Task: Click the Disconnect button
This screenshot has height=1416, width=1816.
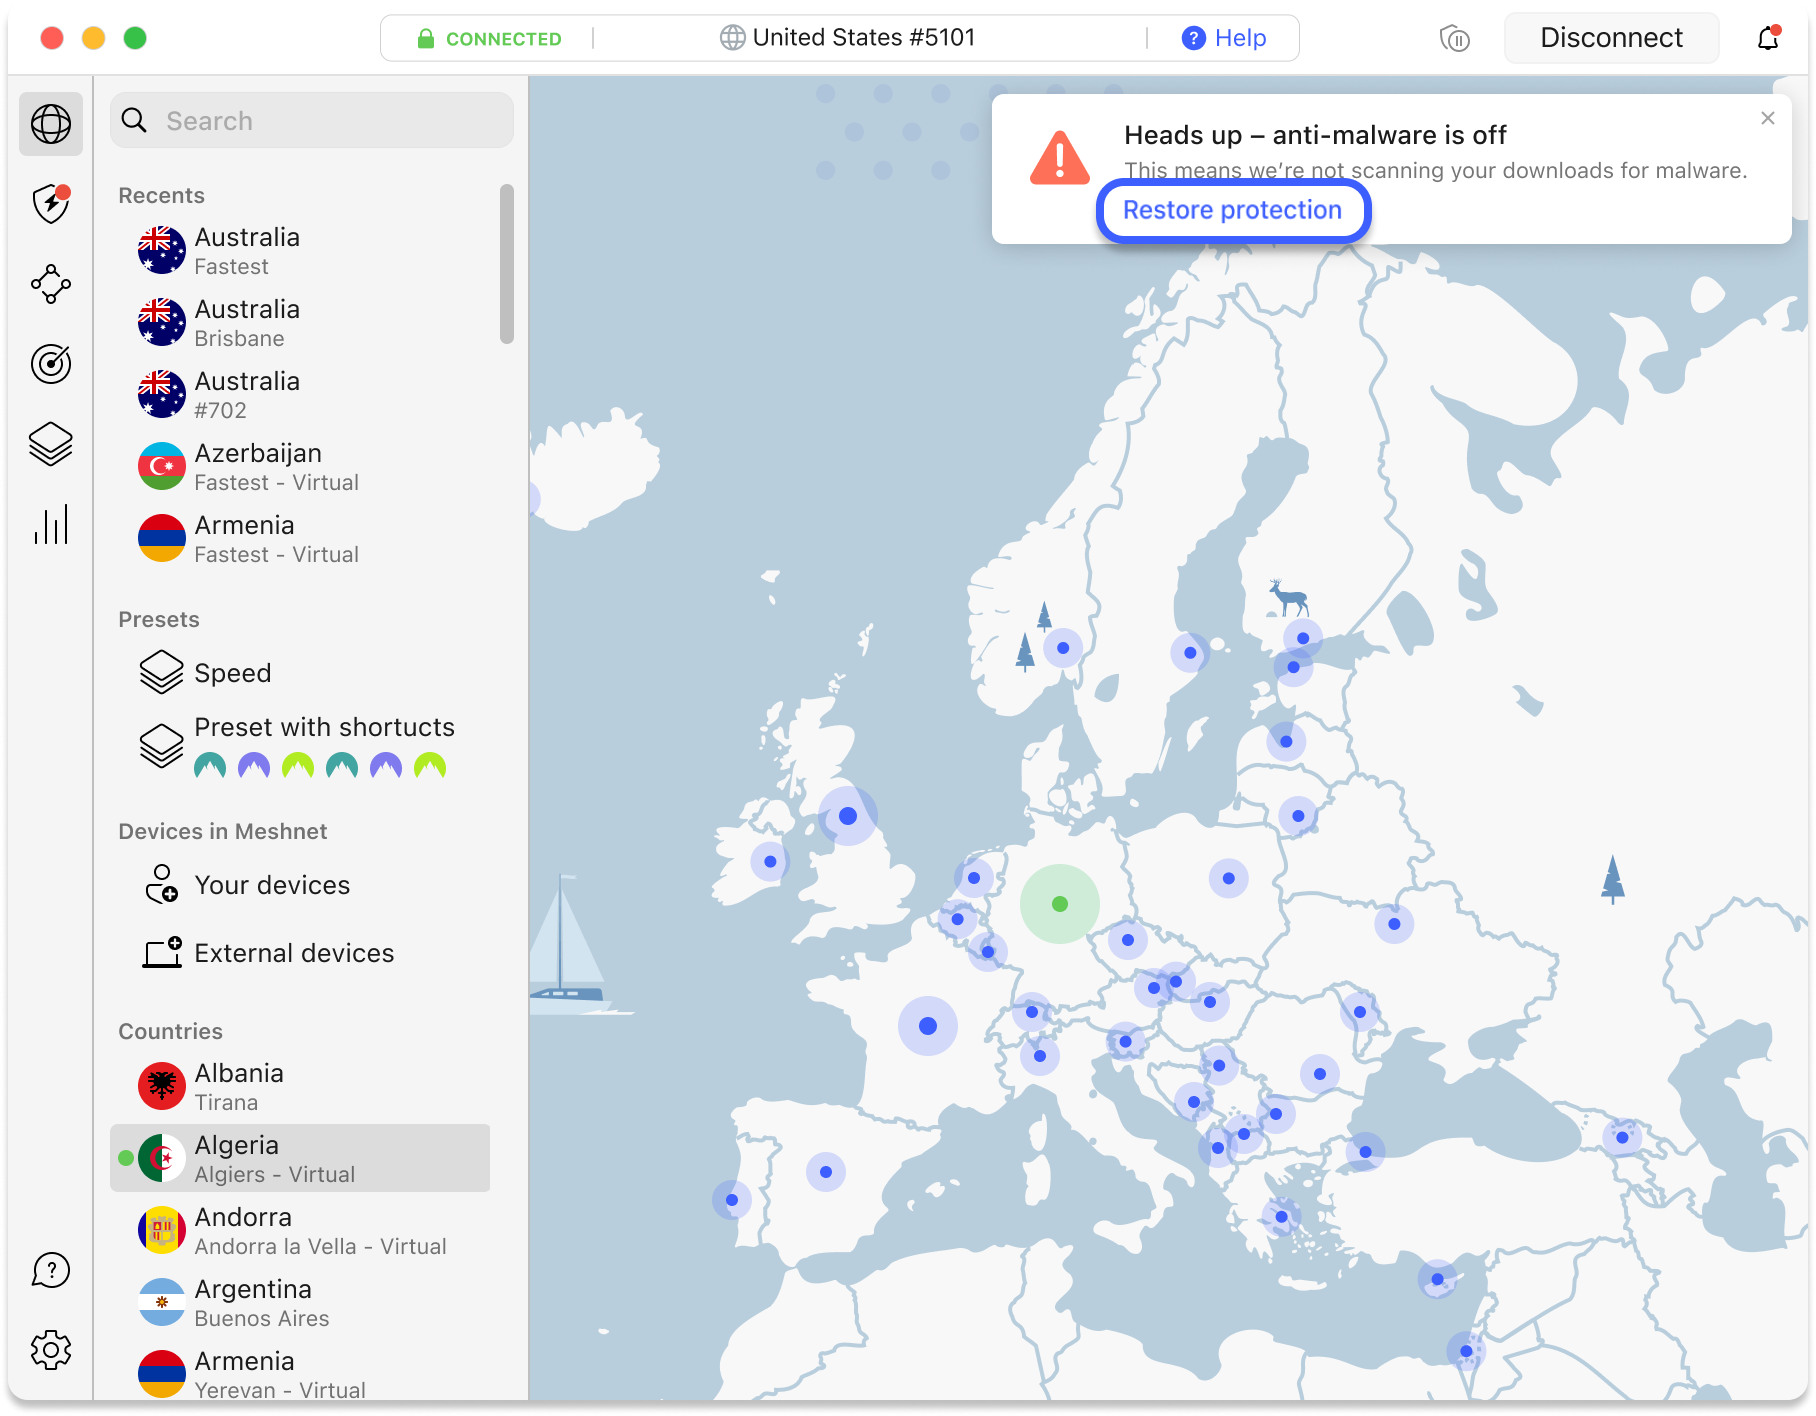Action: [x=1610, y=38]
